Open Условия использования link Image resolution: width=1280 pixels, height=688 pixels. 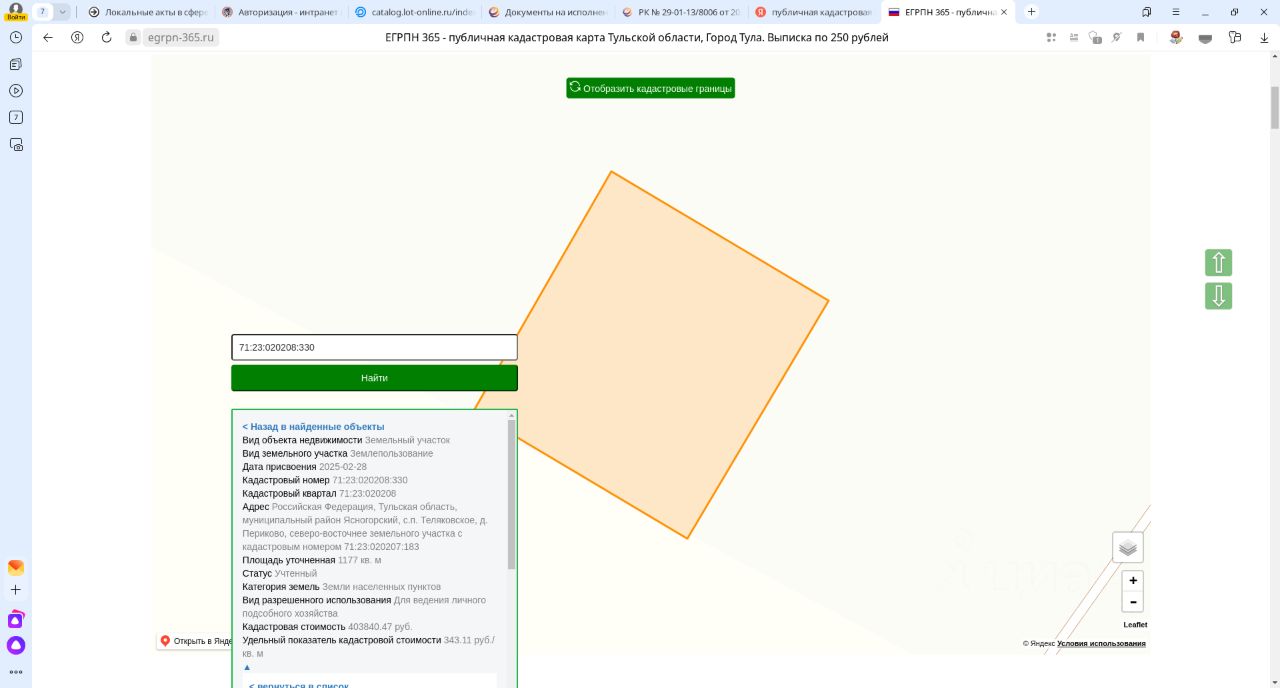(1101, 643)
